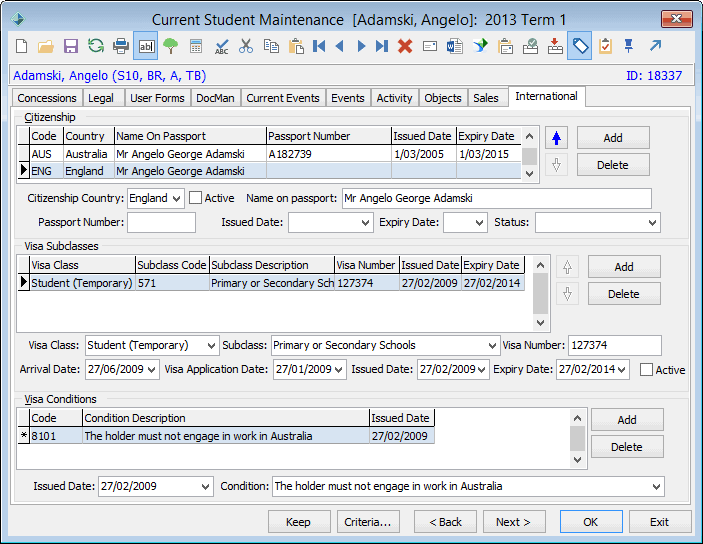Delete the selected citizenship row
The image size is (703, 544).
pyautogui.click(x=613, y=165)
